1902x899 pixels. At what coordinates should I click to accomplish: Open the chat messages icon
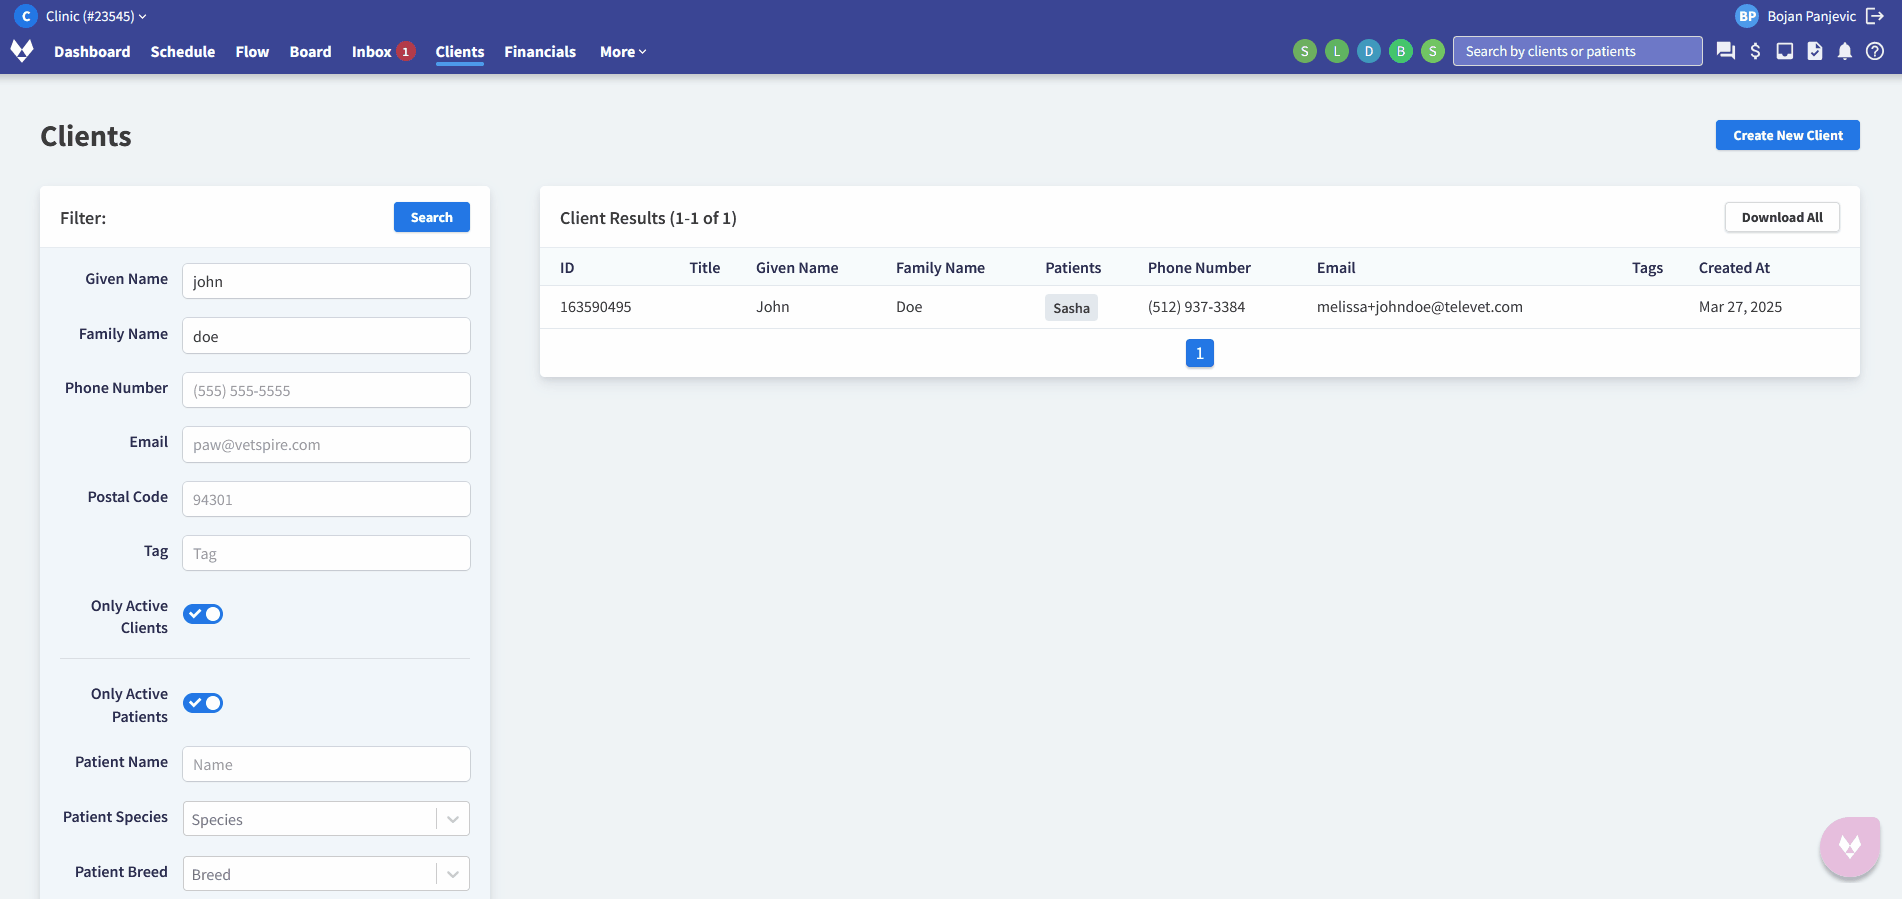pyautogui.click(x=1725, y=51)
